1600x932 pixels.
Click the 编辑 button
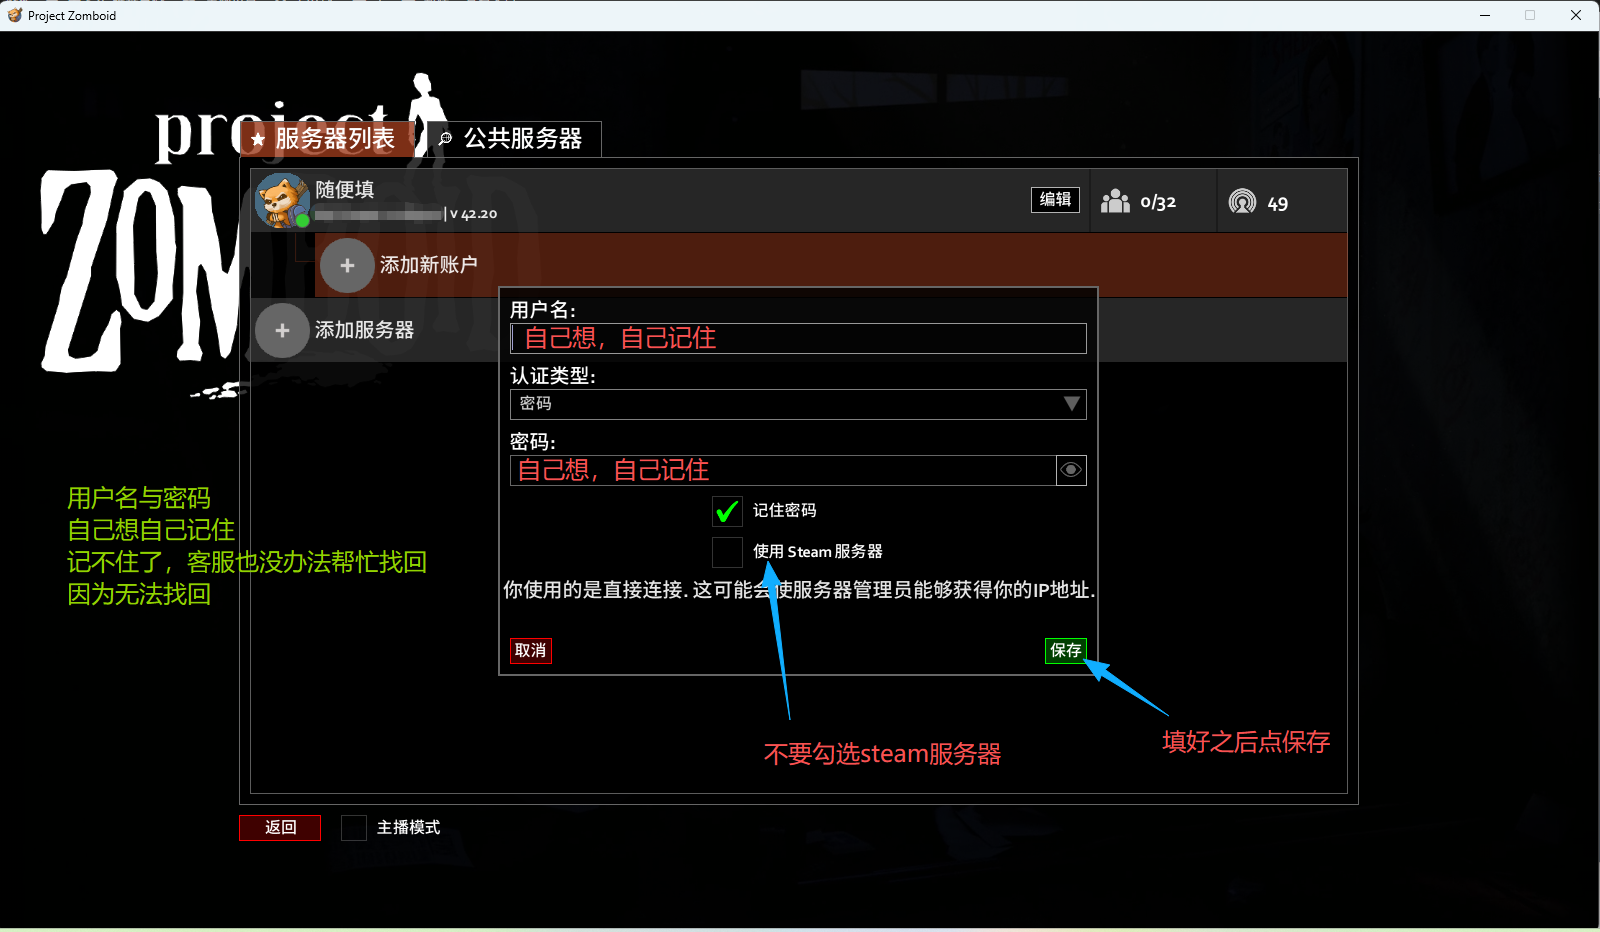pos(1055,200)
